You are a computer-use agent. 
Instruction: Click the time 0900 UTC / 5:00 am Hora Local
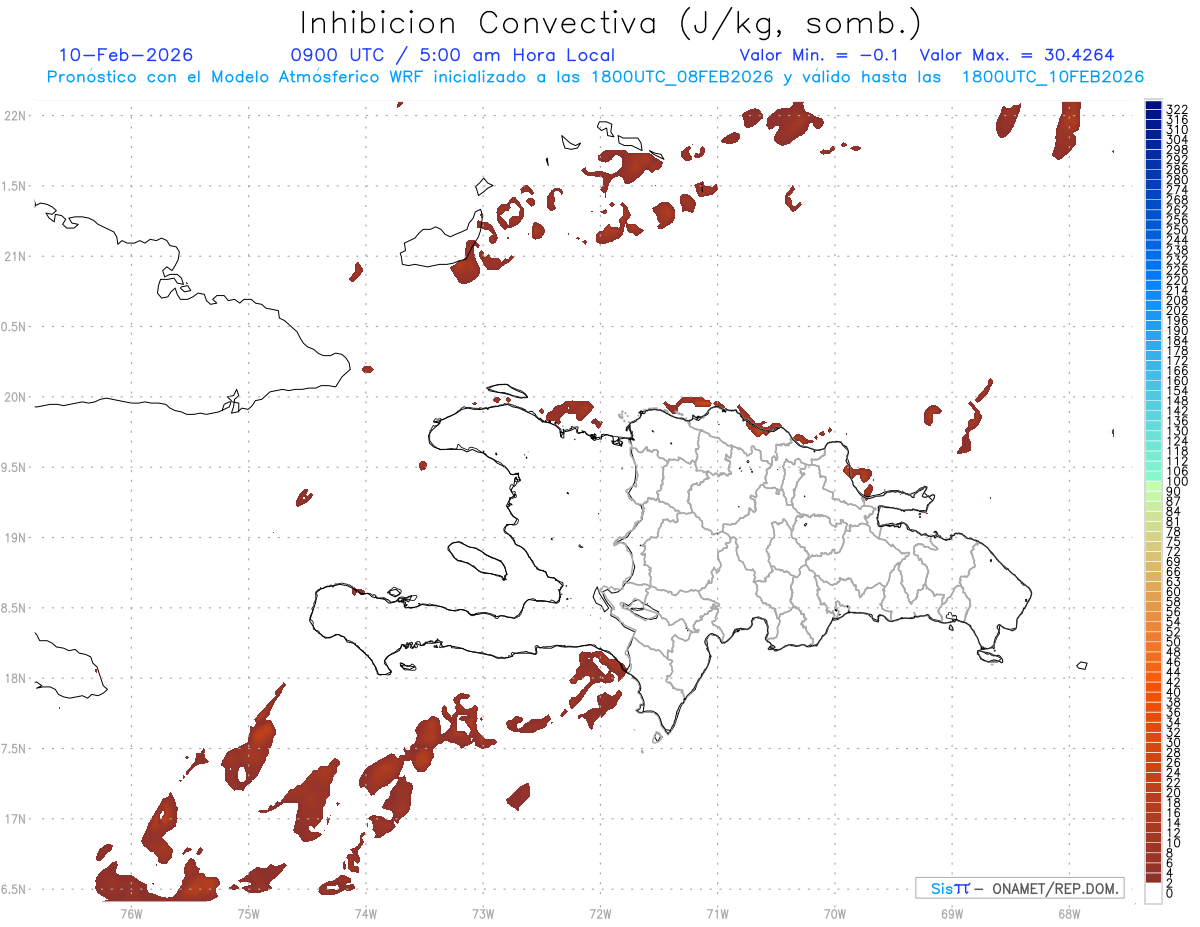[453, 55]
